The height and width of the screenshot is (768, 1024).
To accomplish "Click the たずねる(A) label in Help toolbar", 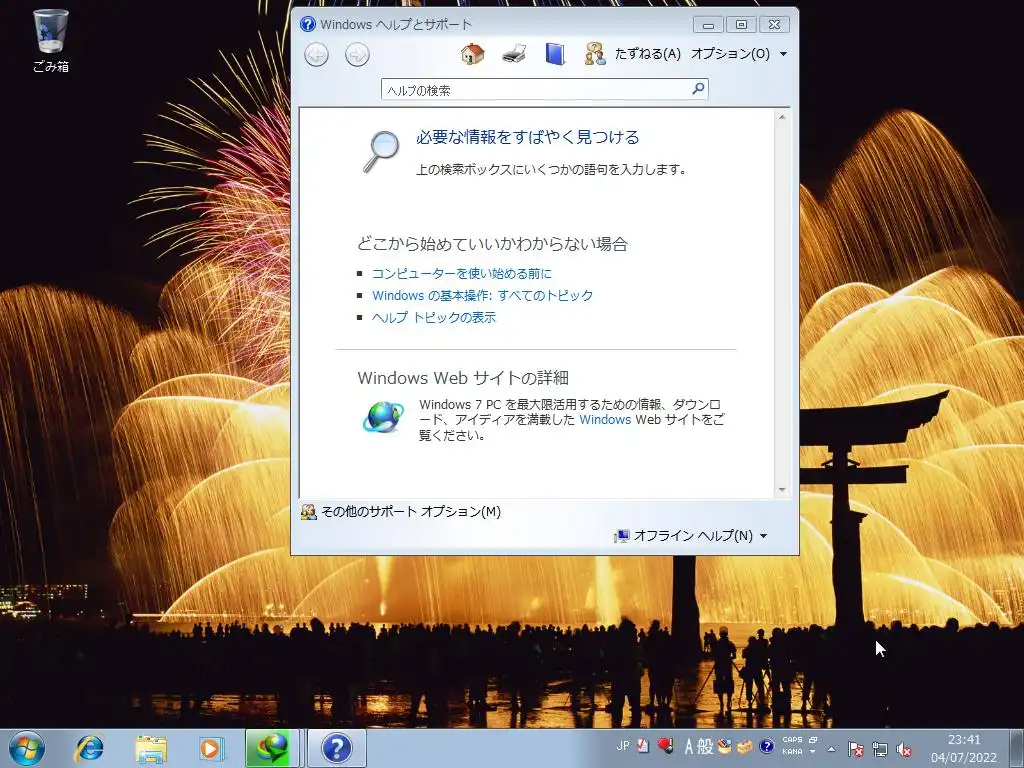I will click(x=648, y=54).
